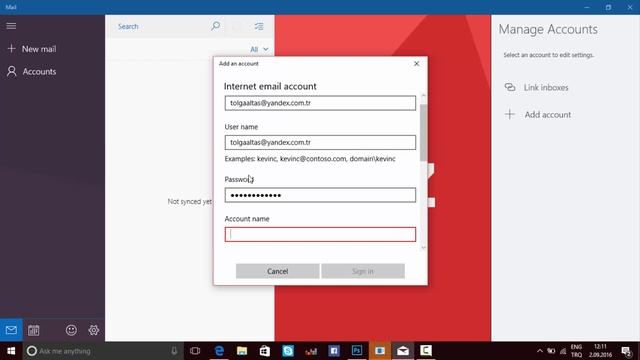640x360 pixels.
Task: Open Skype from taskbar
Action: [288, 351]
